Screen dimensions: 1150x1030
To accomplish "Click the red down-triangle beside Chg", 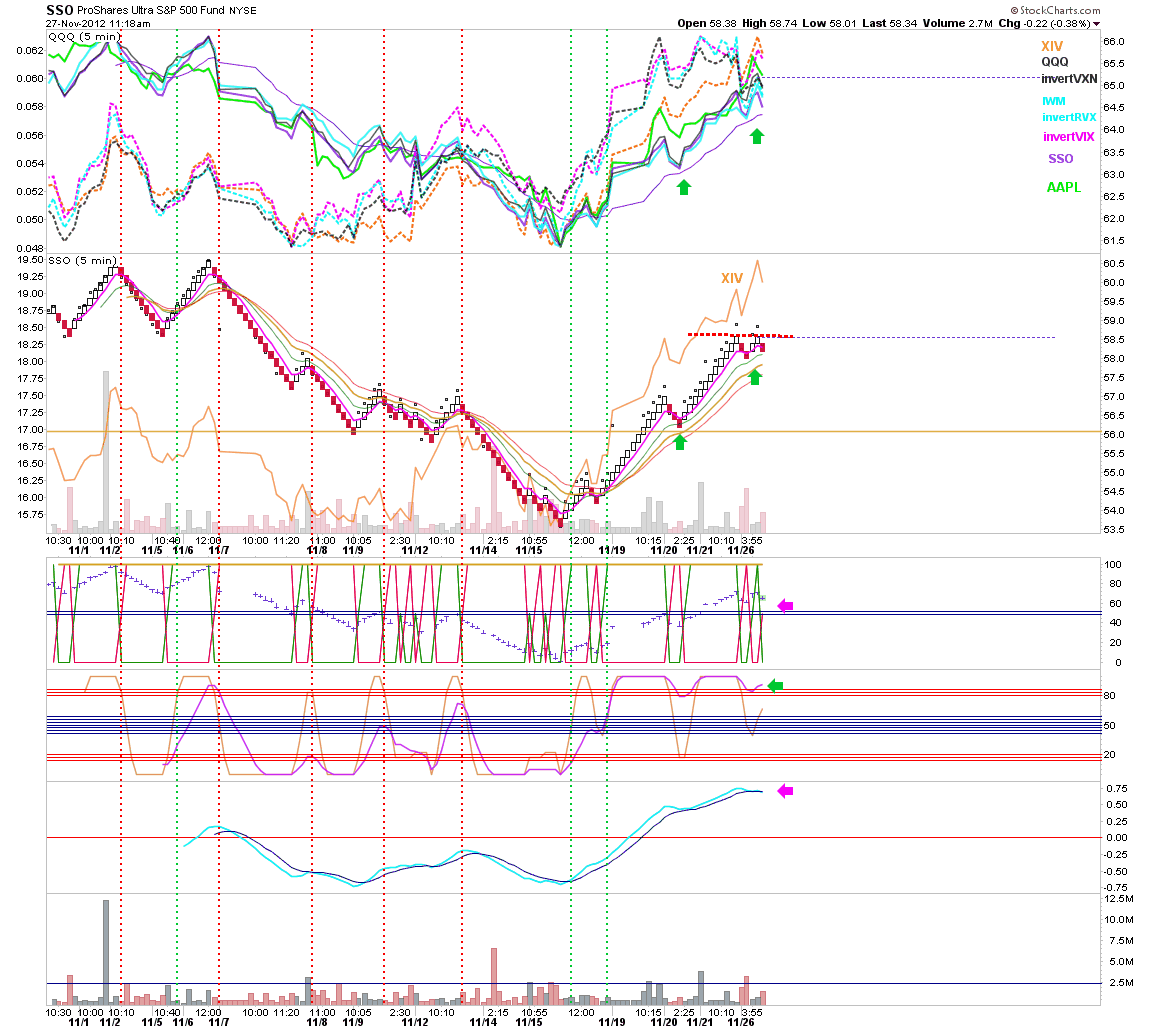I will tap(1096, 23).
